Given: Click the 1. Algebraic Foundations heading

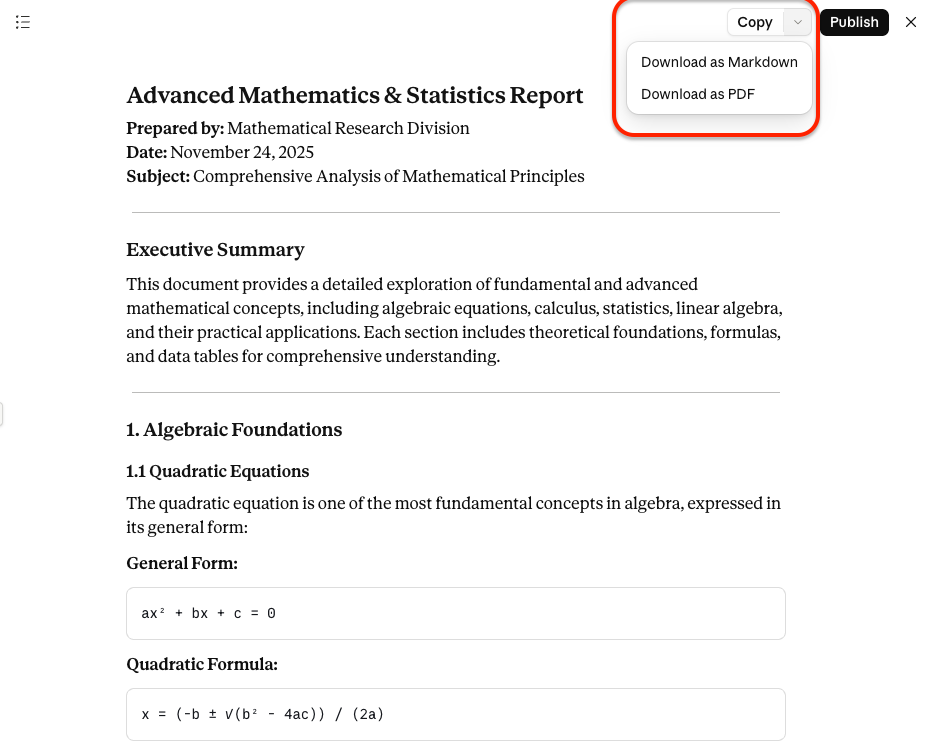Looking at the screenshot, I should [234, 429].
